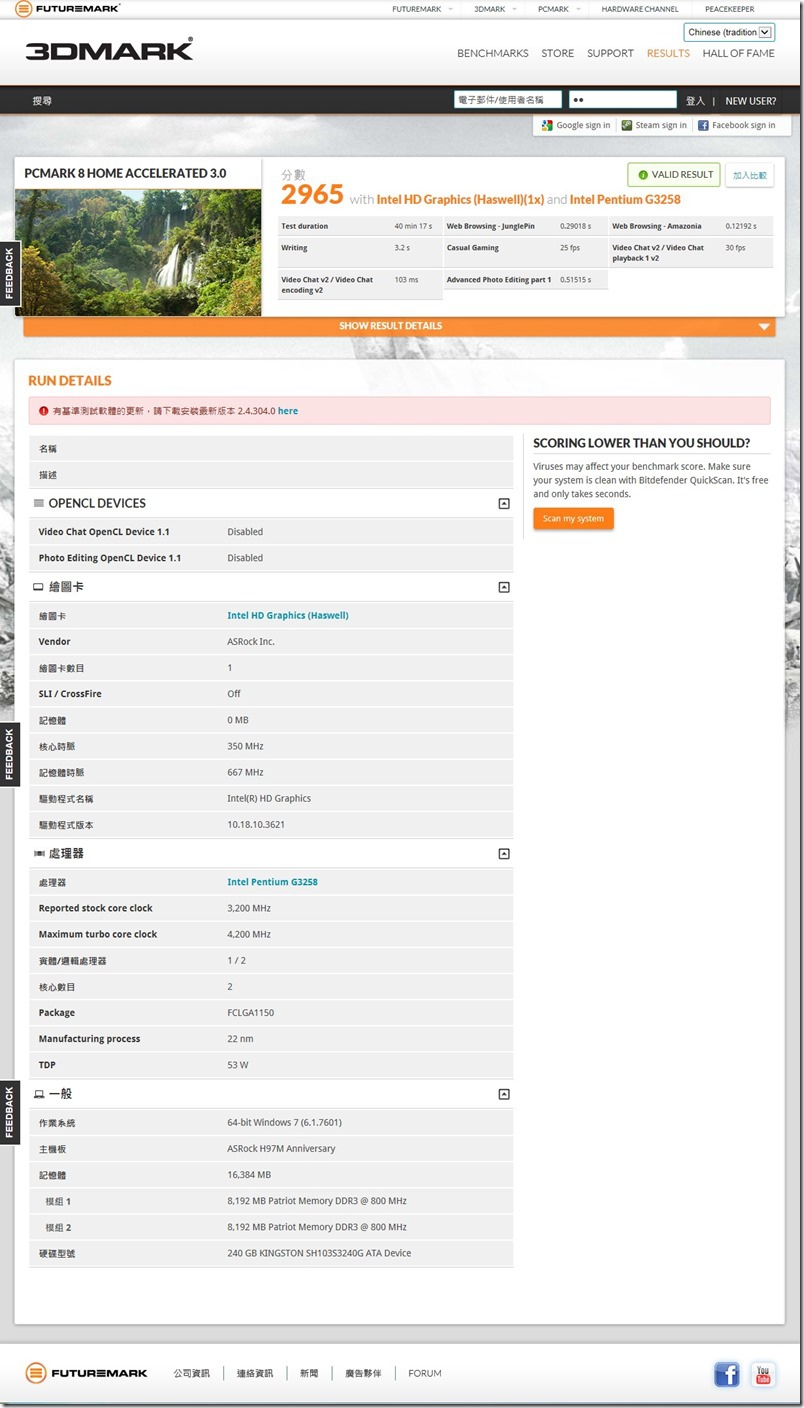Sign in with Google
804x1408 pixels.
pos(575,125)
